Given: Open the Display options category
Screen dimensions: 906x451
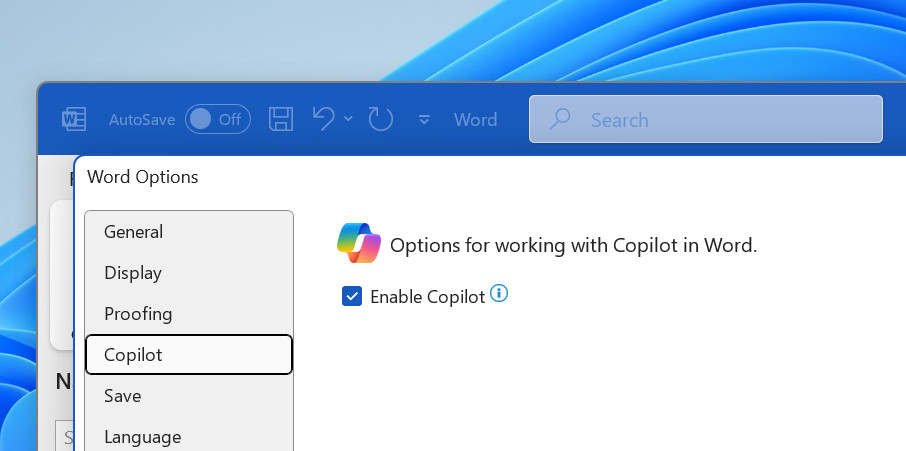Looking at the screenshot, I should coord(132,273).
